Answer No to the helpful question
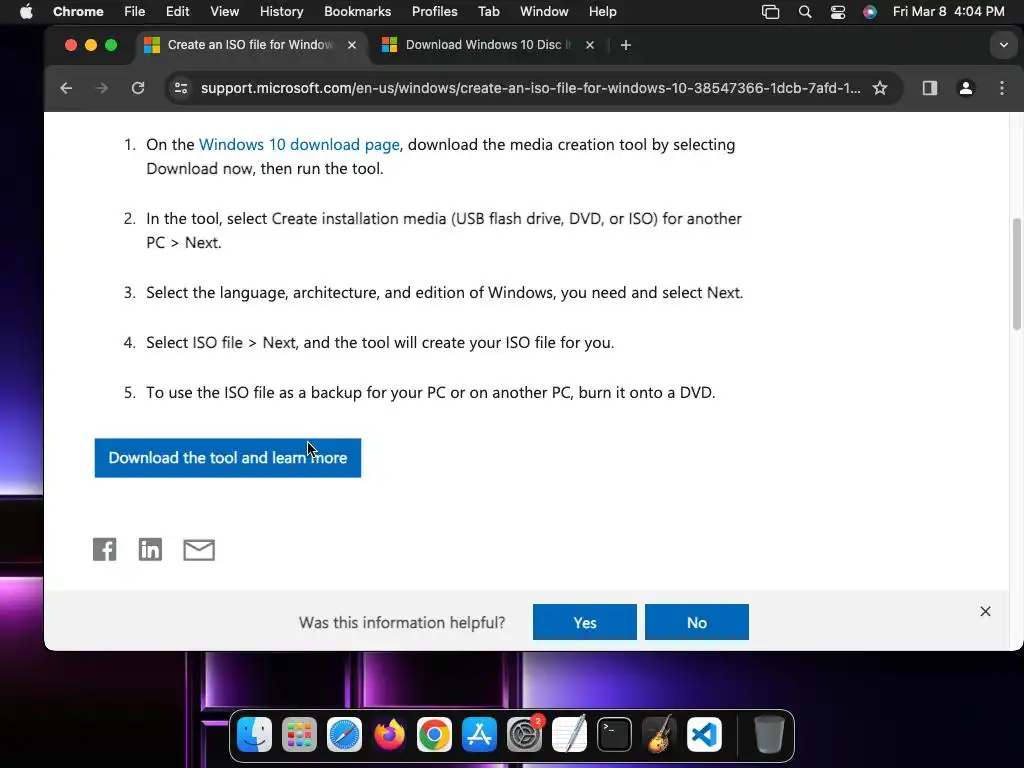The height and width of the screenshot is (768, 1024). (x=697, y=622)
